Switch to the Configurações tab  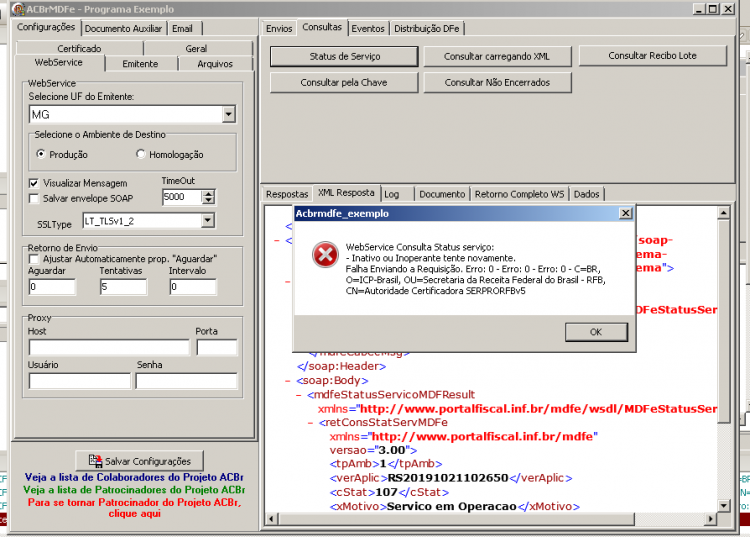46,27
